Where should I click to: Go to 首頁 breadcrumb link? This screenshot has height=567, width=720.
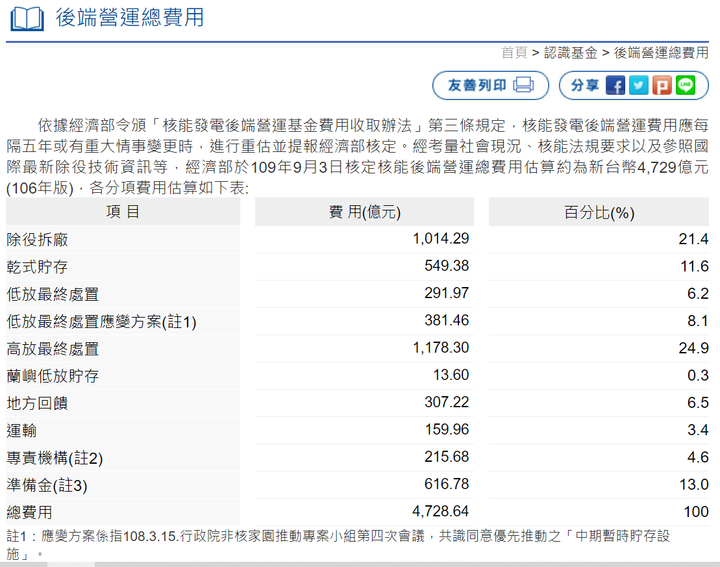click(514, 53)
